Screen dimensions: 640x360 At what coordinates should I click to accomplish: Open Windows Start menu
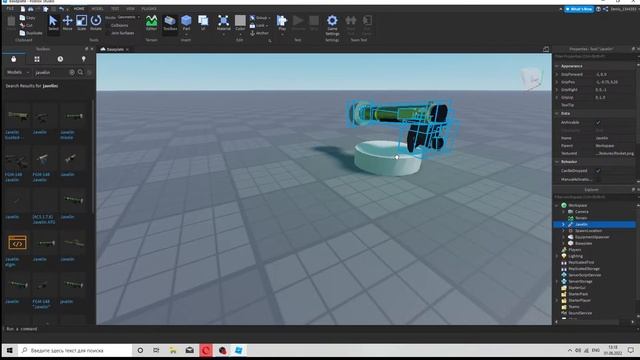click(10, 350)
